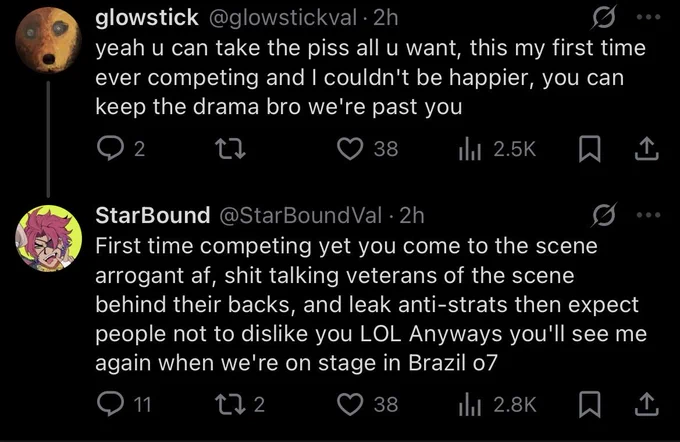The image size is (680, 442).
Task: Visit the @StarBoundVal handle
Action: point(301,216)
